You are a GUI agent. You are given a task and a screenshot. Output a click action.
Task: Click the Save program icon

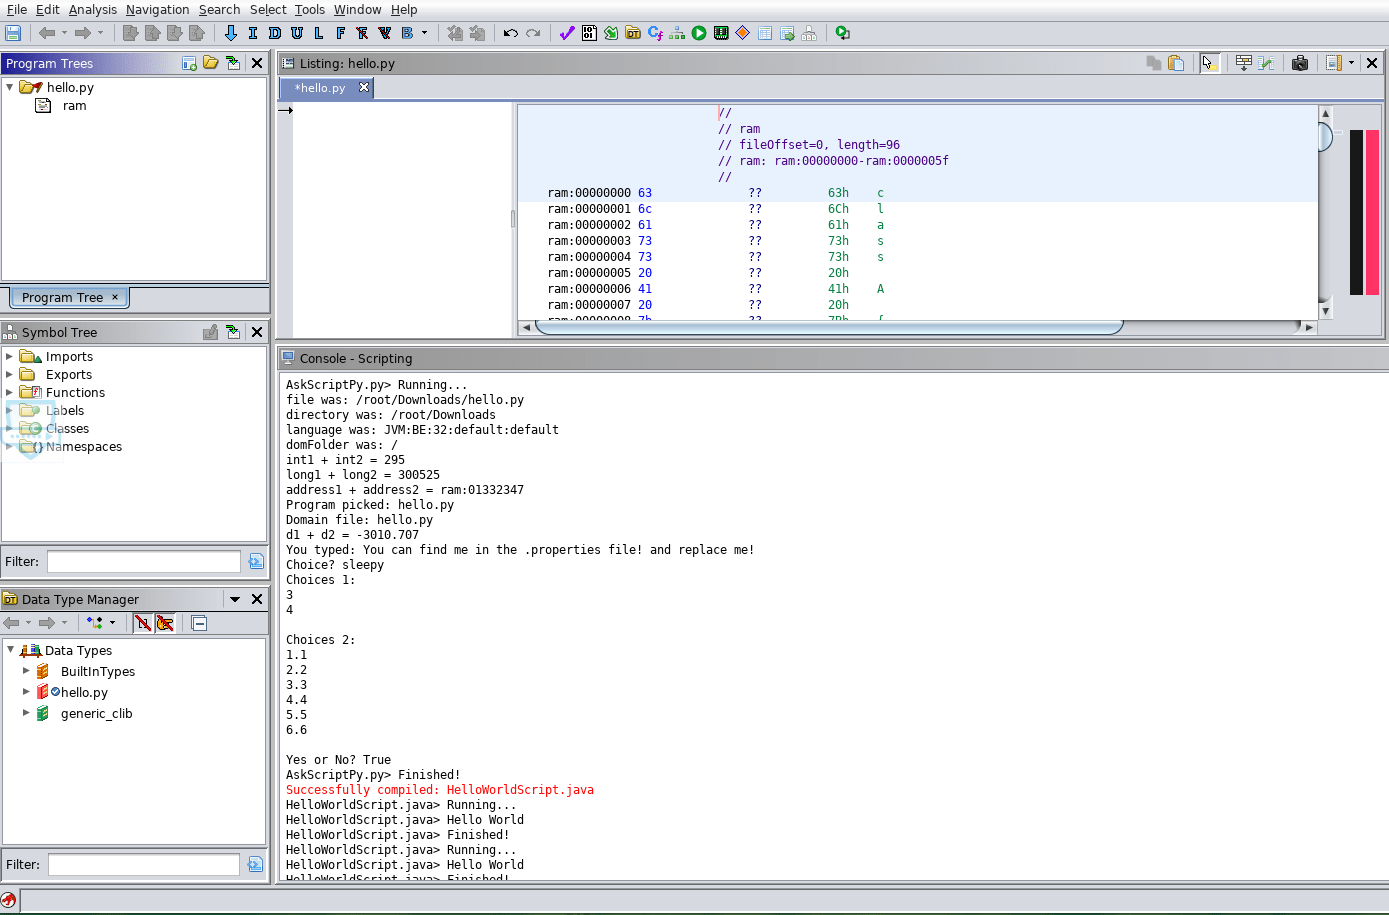click(x=13, y=33)
